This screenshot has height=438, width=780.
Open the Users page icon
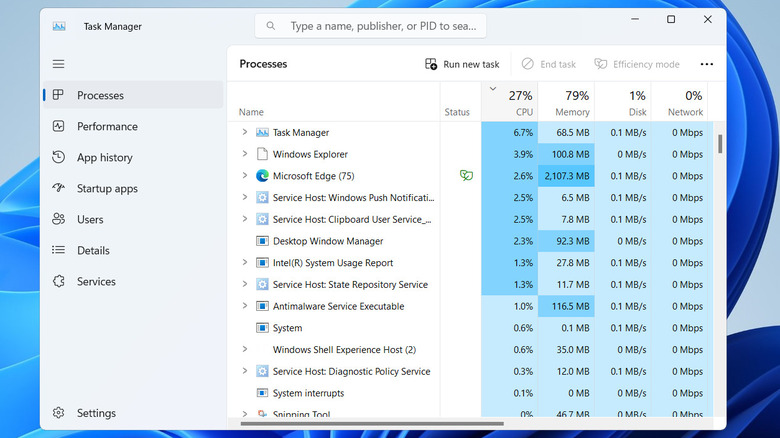coord(59,220)
